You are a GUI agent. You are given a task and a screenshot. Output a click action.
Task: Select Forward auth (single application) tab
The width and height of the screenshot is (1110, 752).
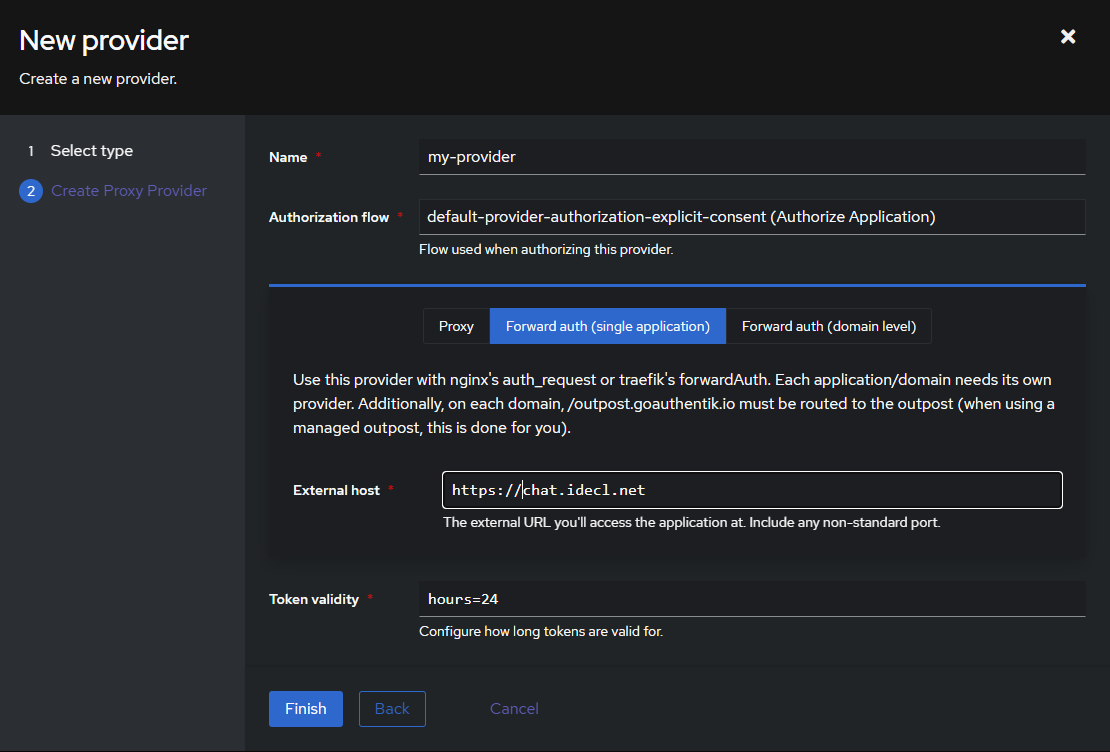(x=607, y=326)
